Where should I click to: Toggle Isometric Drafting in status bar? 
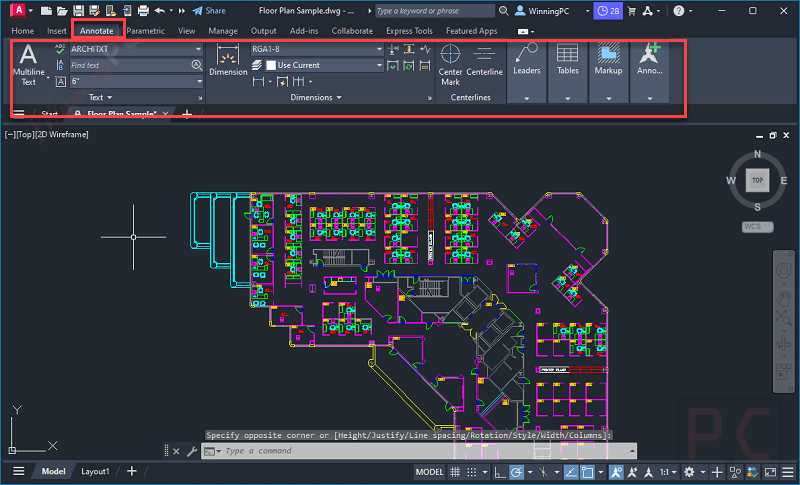(x=543, y=472)
